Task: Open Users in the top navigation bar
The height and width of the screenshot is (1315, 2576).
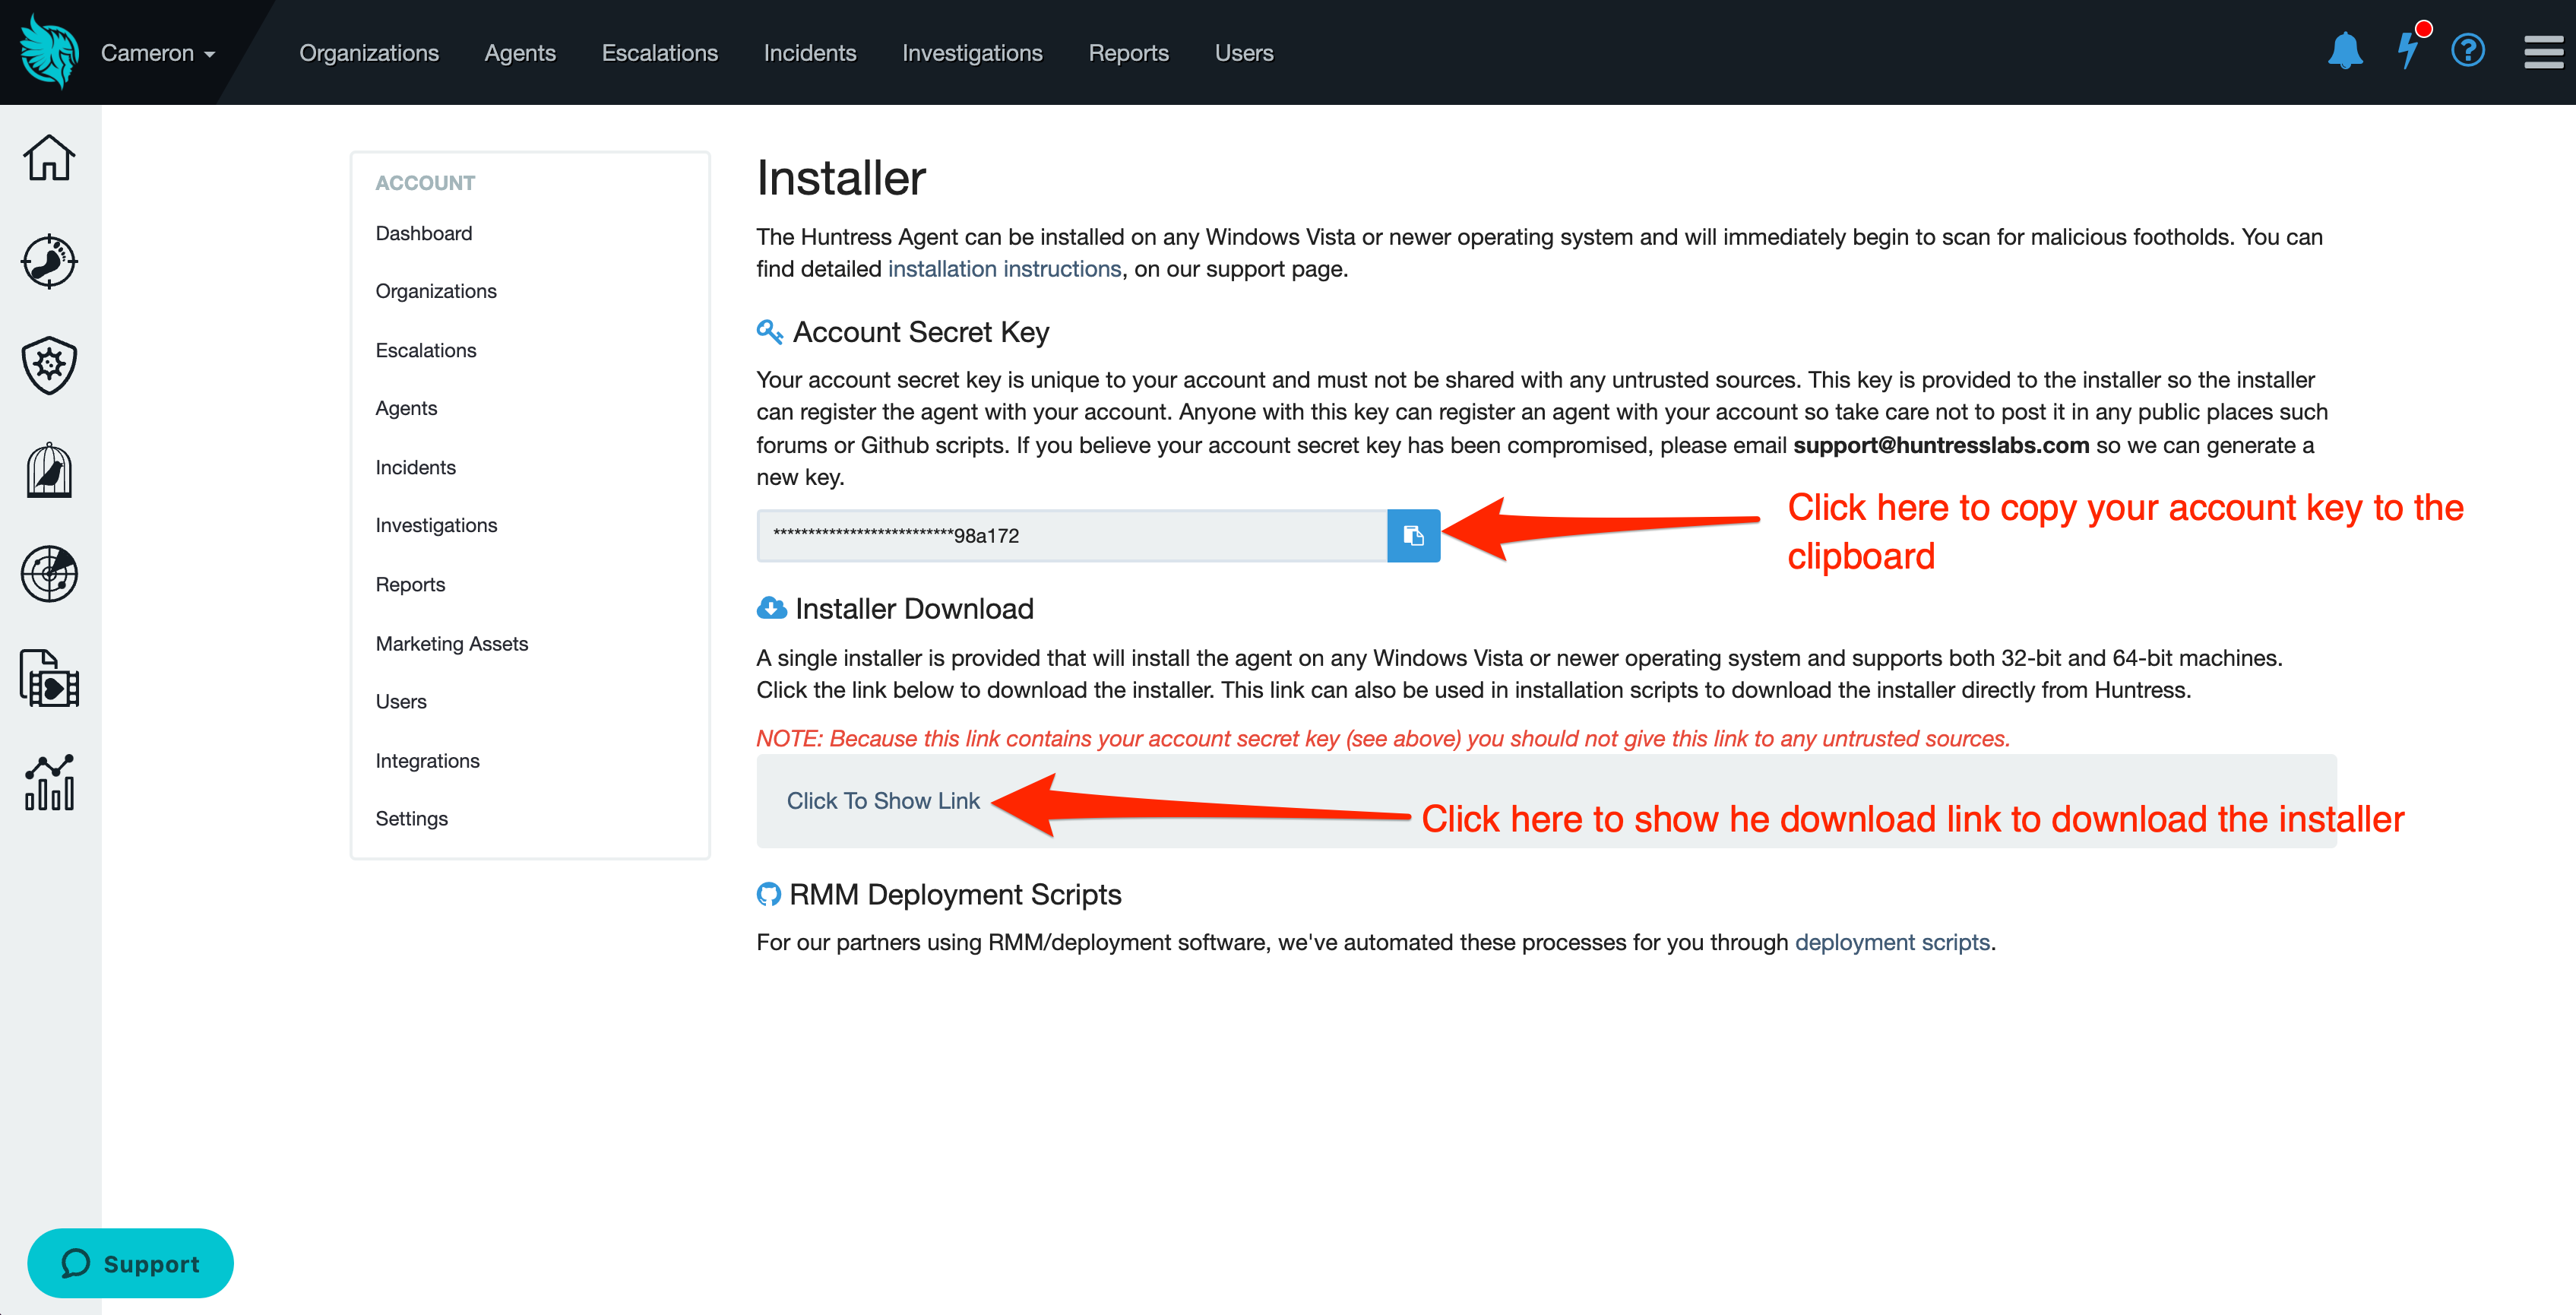Action: pyautogui.click(x=1244, y=53)
